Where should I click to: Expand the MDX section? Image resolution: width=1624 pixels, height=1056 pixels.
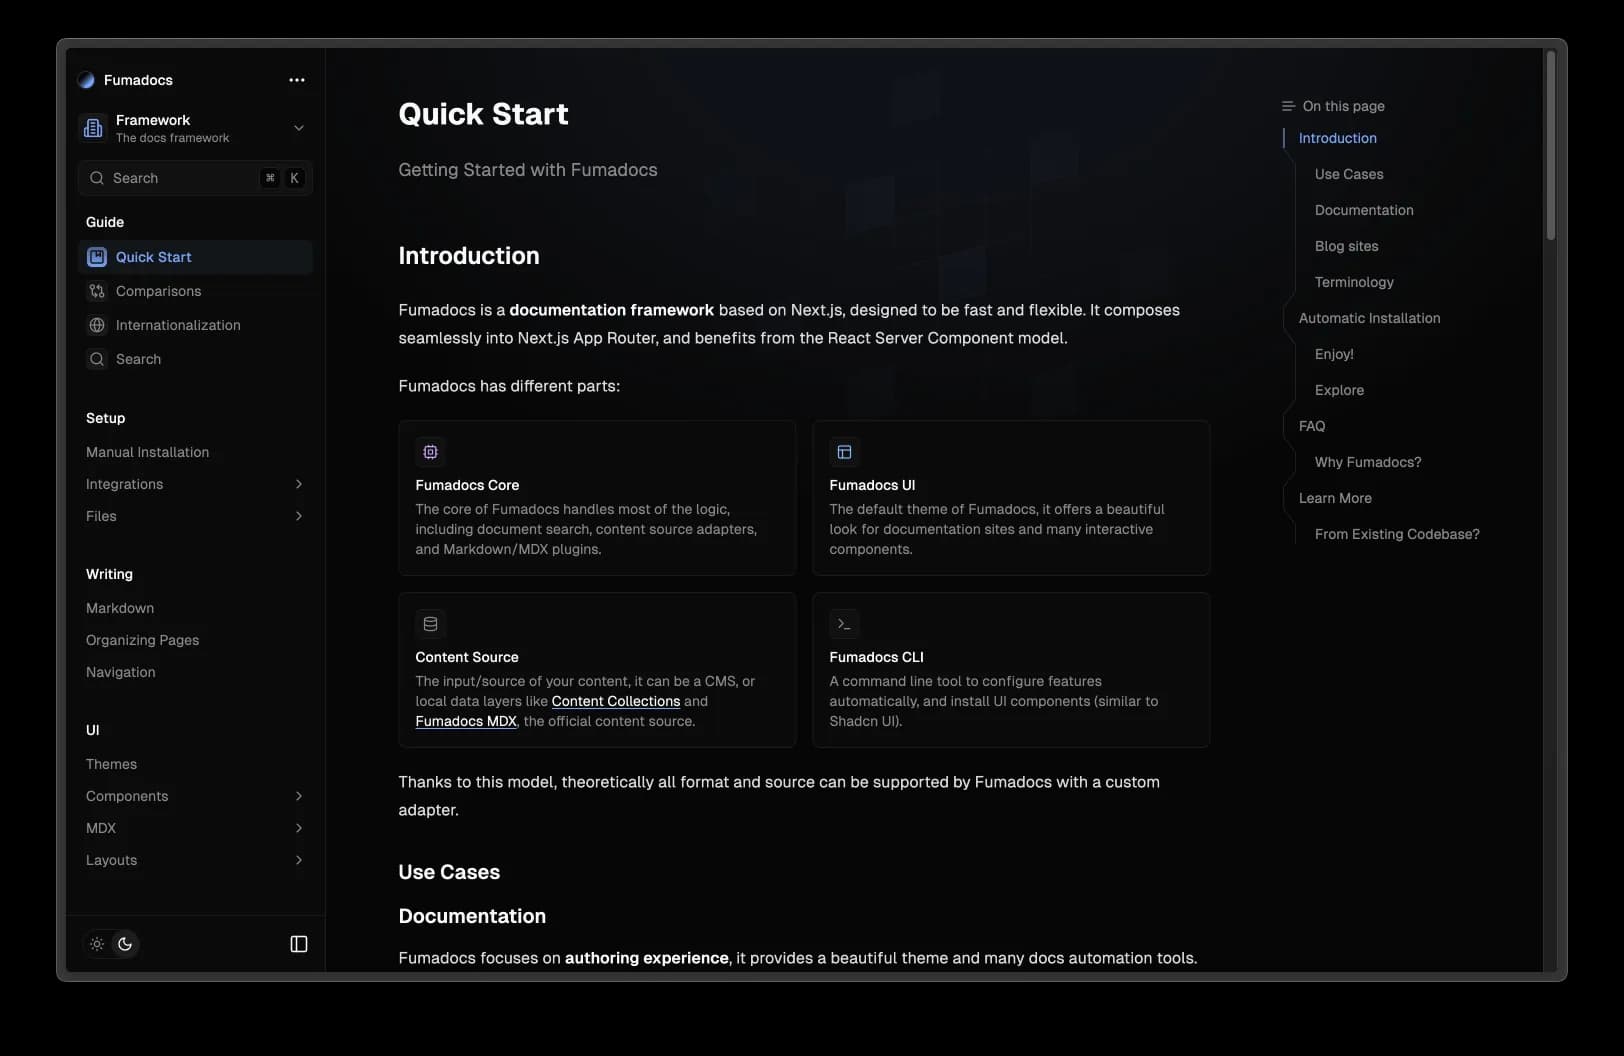click(x=298, y=828)
